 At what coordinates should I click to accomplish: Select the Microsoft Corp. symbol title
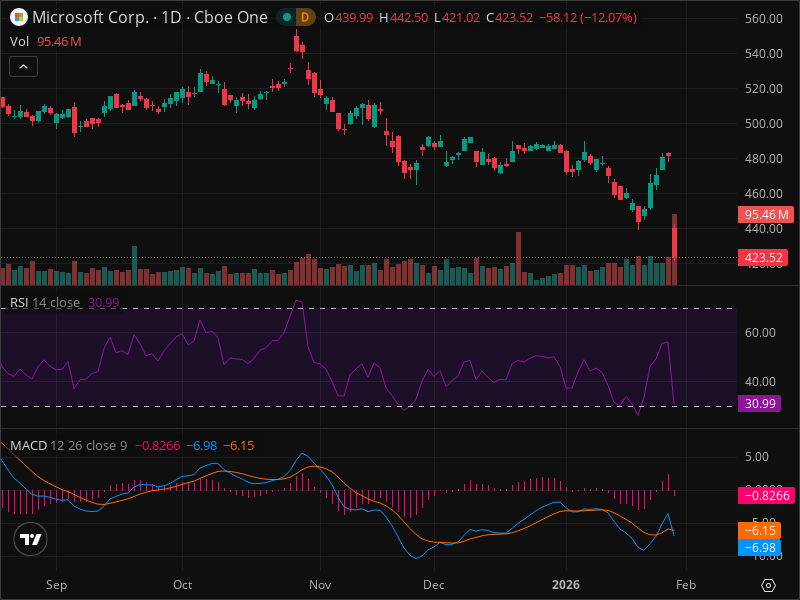(149, 17)
